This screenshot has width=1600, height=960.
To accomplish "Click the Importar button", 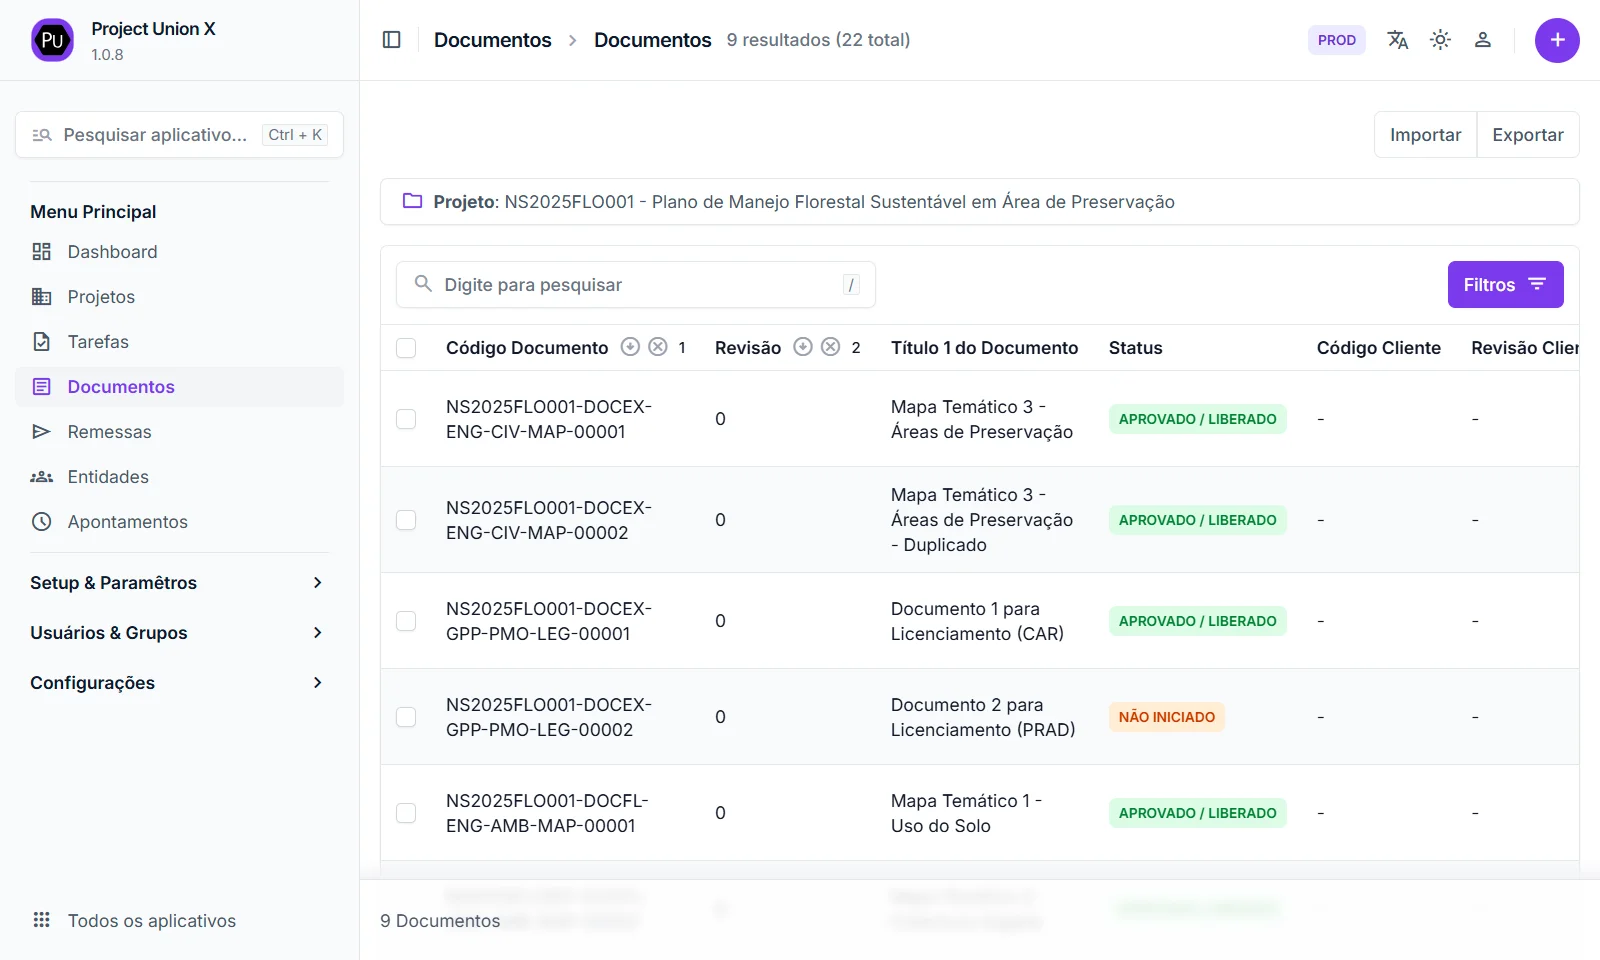I will tap(1425, 135).
